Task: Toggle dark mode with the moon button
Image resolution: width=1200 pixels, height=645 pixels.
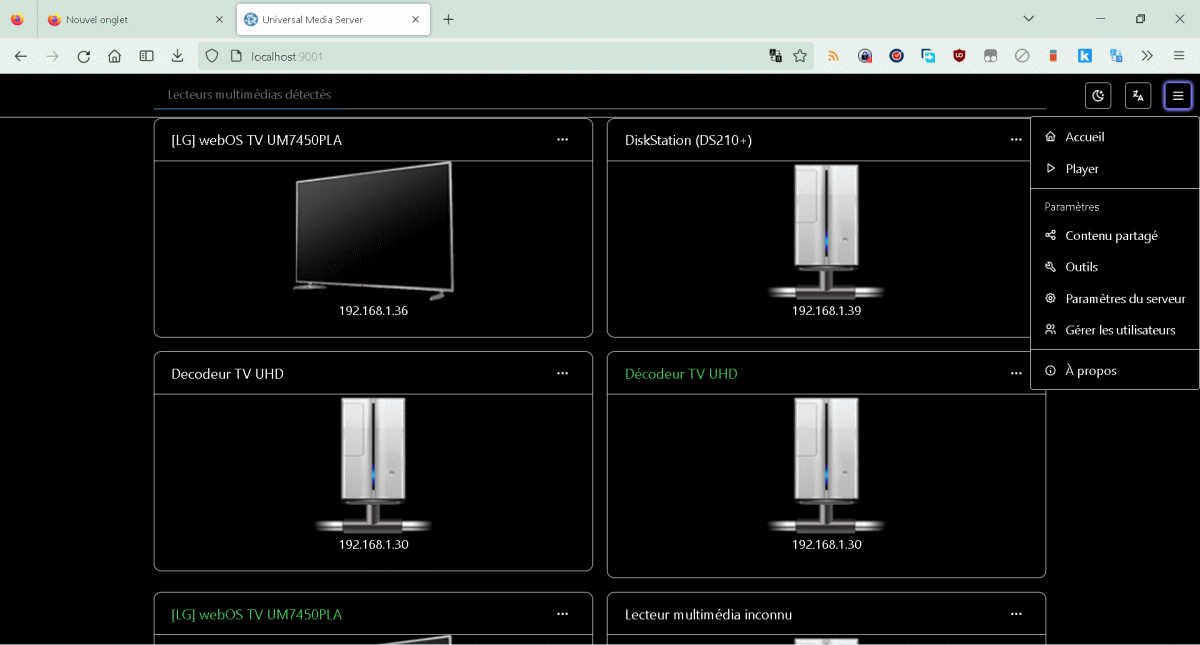Action: point(1099,96)
